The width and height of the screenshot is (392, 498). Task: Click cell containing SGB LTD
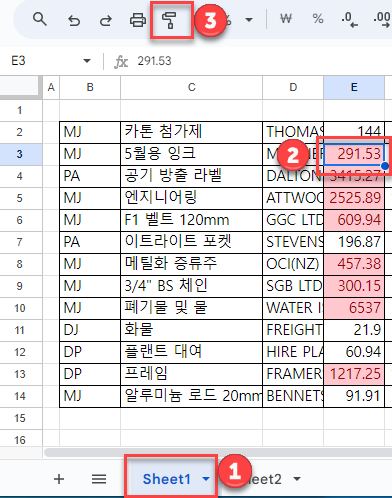pyautogui.click(x=293, y=286)
